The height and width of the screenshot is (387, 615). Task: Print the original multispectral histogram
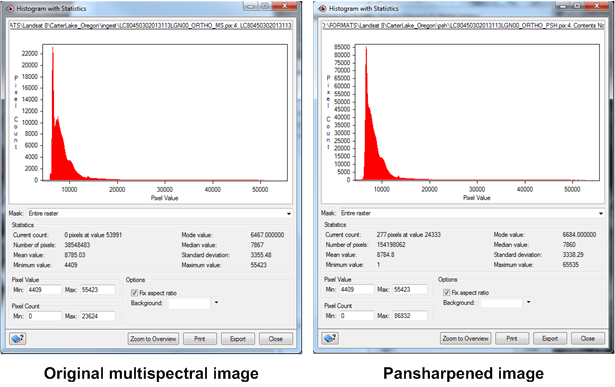(200, 339)
